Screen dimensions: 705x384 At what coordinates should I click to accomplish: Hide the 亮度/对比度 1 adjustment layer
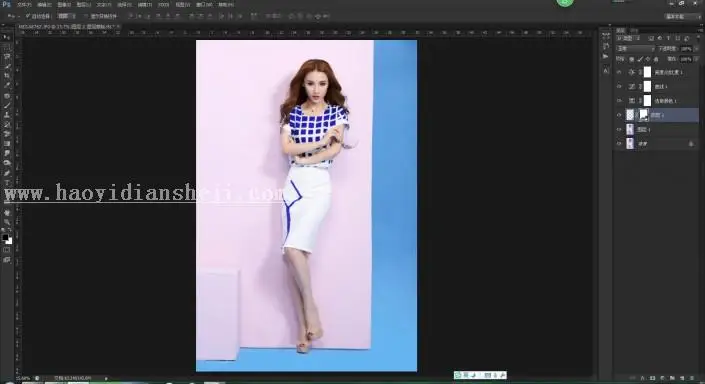(x=619, y=72)
